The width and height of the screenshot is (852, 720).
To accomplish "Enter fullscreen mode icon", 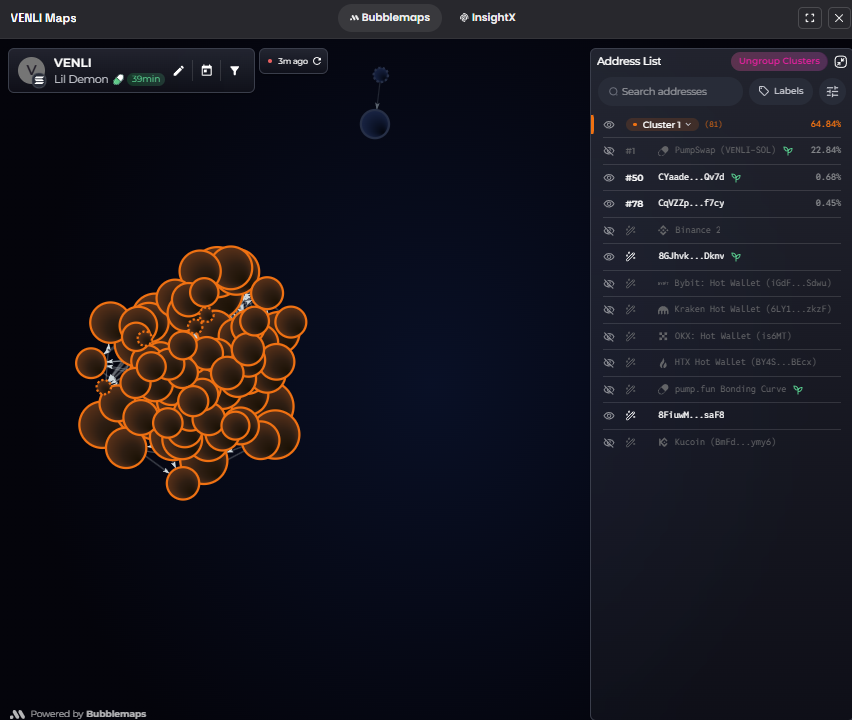I will (x=810, y=18).
